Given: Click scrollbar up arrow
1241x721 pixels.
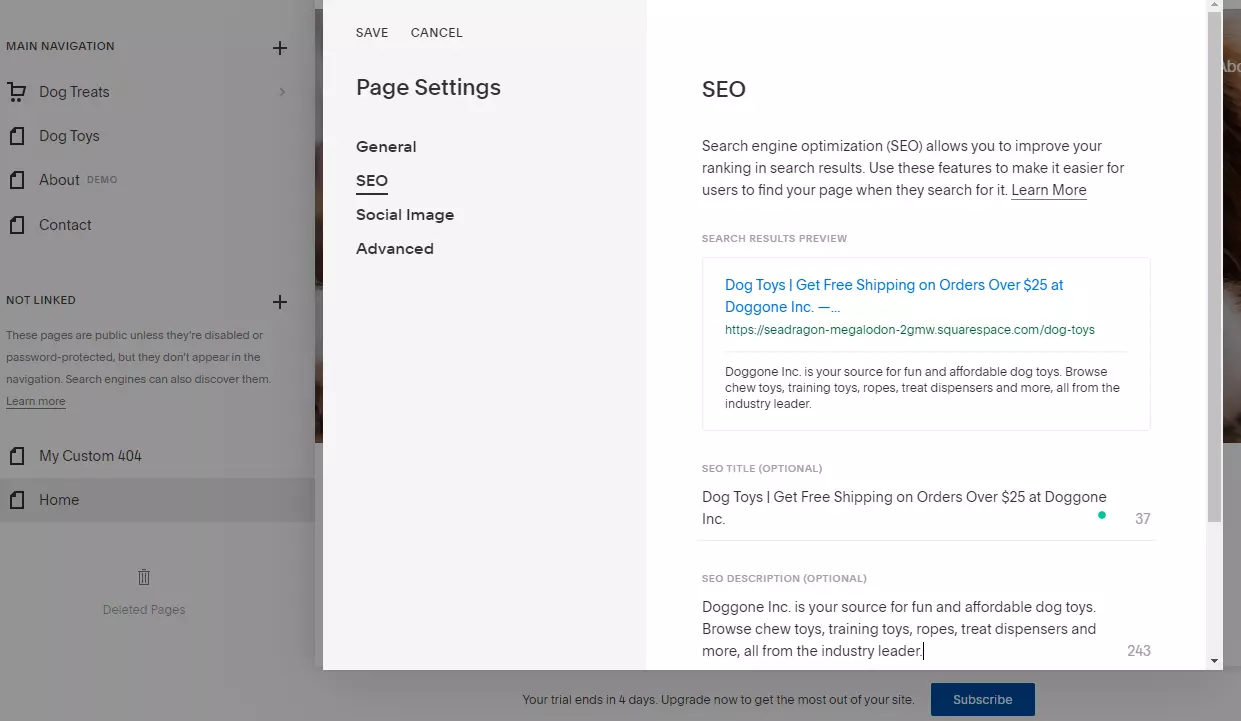Looking at the screenshot, I should pyautogui.click(x=1215, y=5).
